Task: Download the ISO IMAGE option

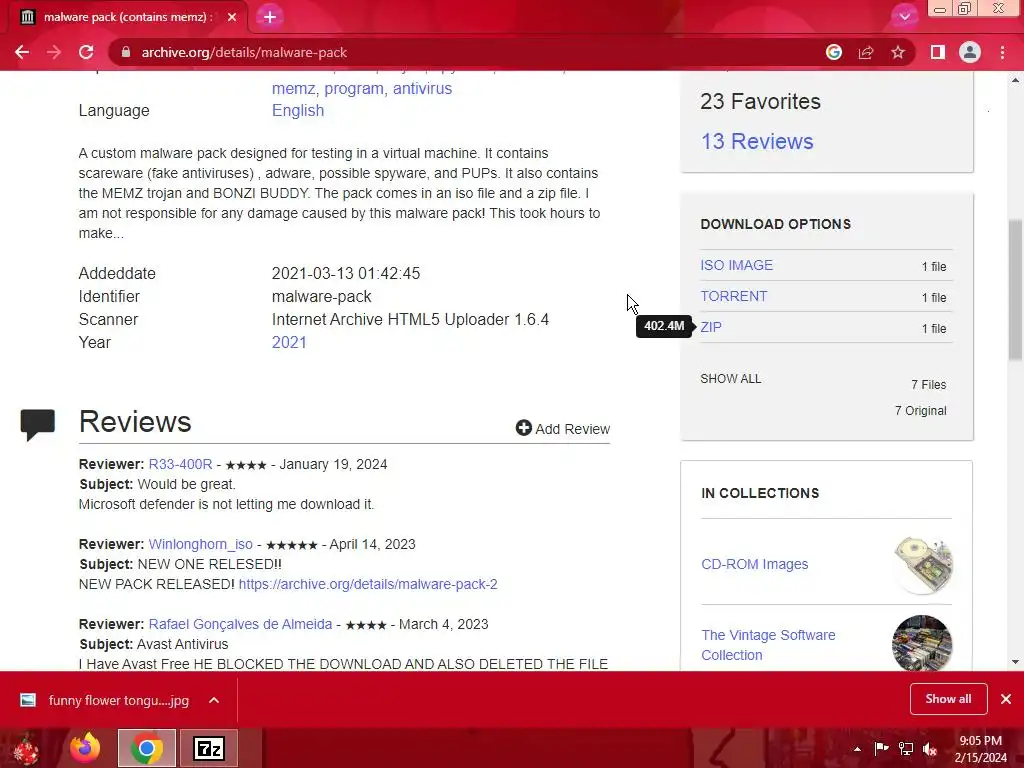Action: pos(737,265)
